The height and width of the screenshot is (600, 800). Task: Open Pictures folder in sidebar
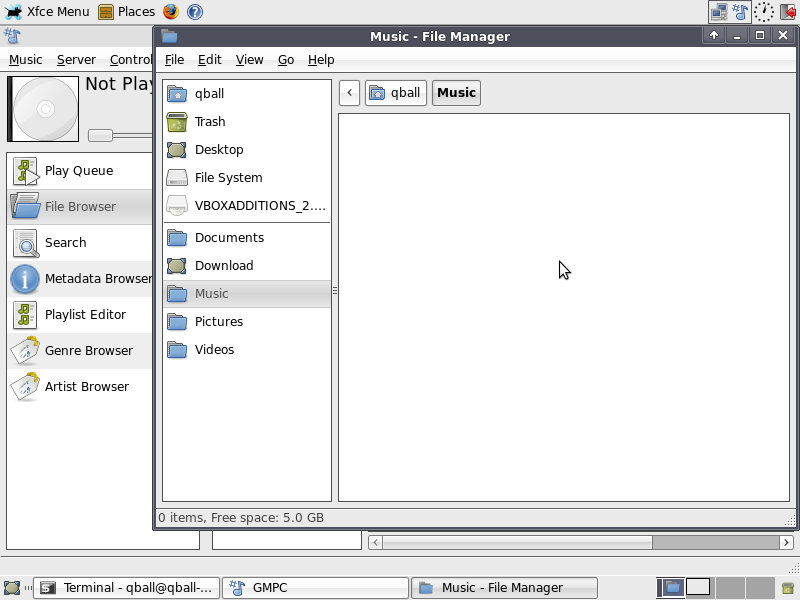coord(247,321)
